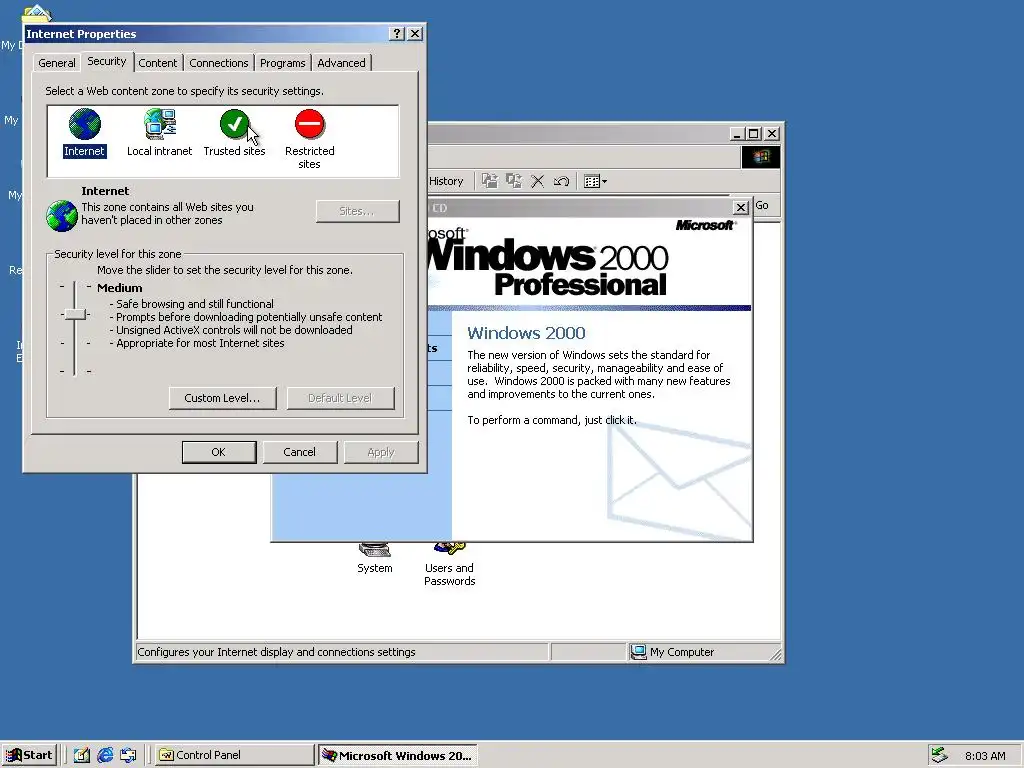The height and width of the screenshot is (768, 1024).
Task: Click 'Configures your Internet display' status text
Action: [x=276, y=652]
